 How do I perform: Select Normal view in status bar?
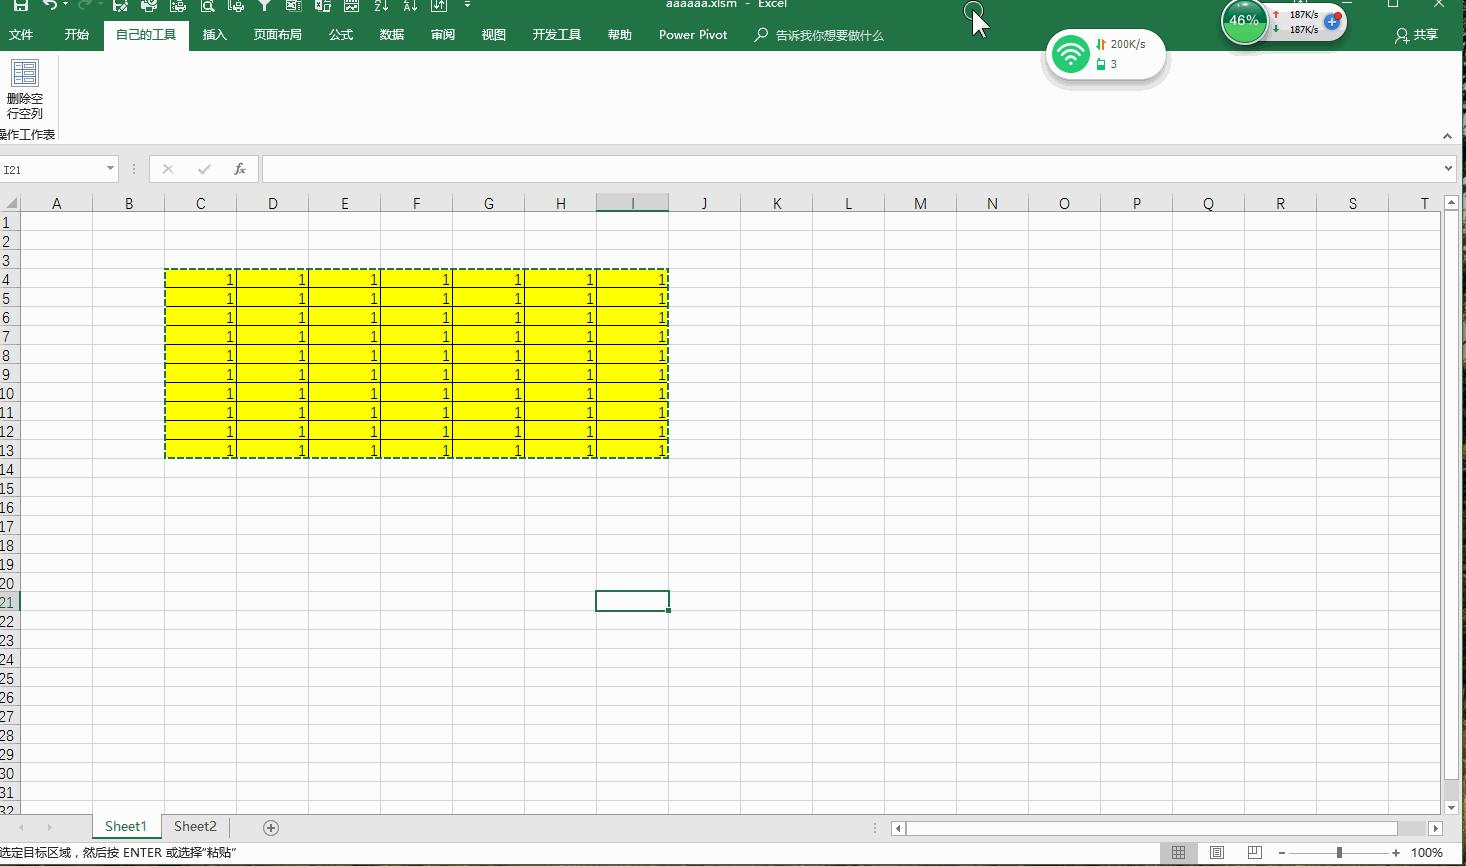[x=1179, y=852]
